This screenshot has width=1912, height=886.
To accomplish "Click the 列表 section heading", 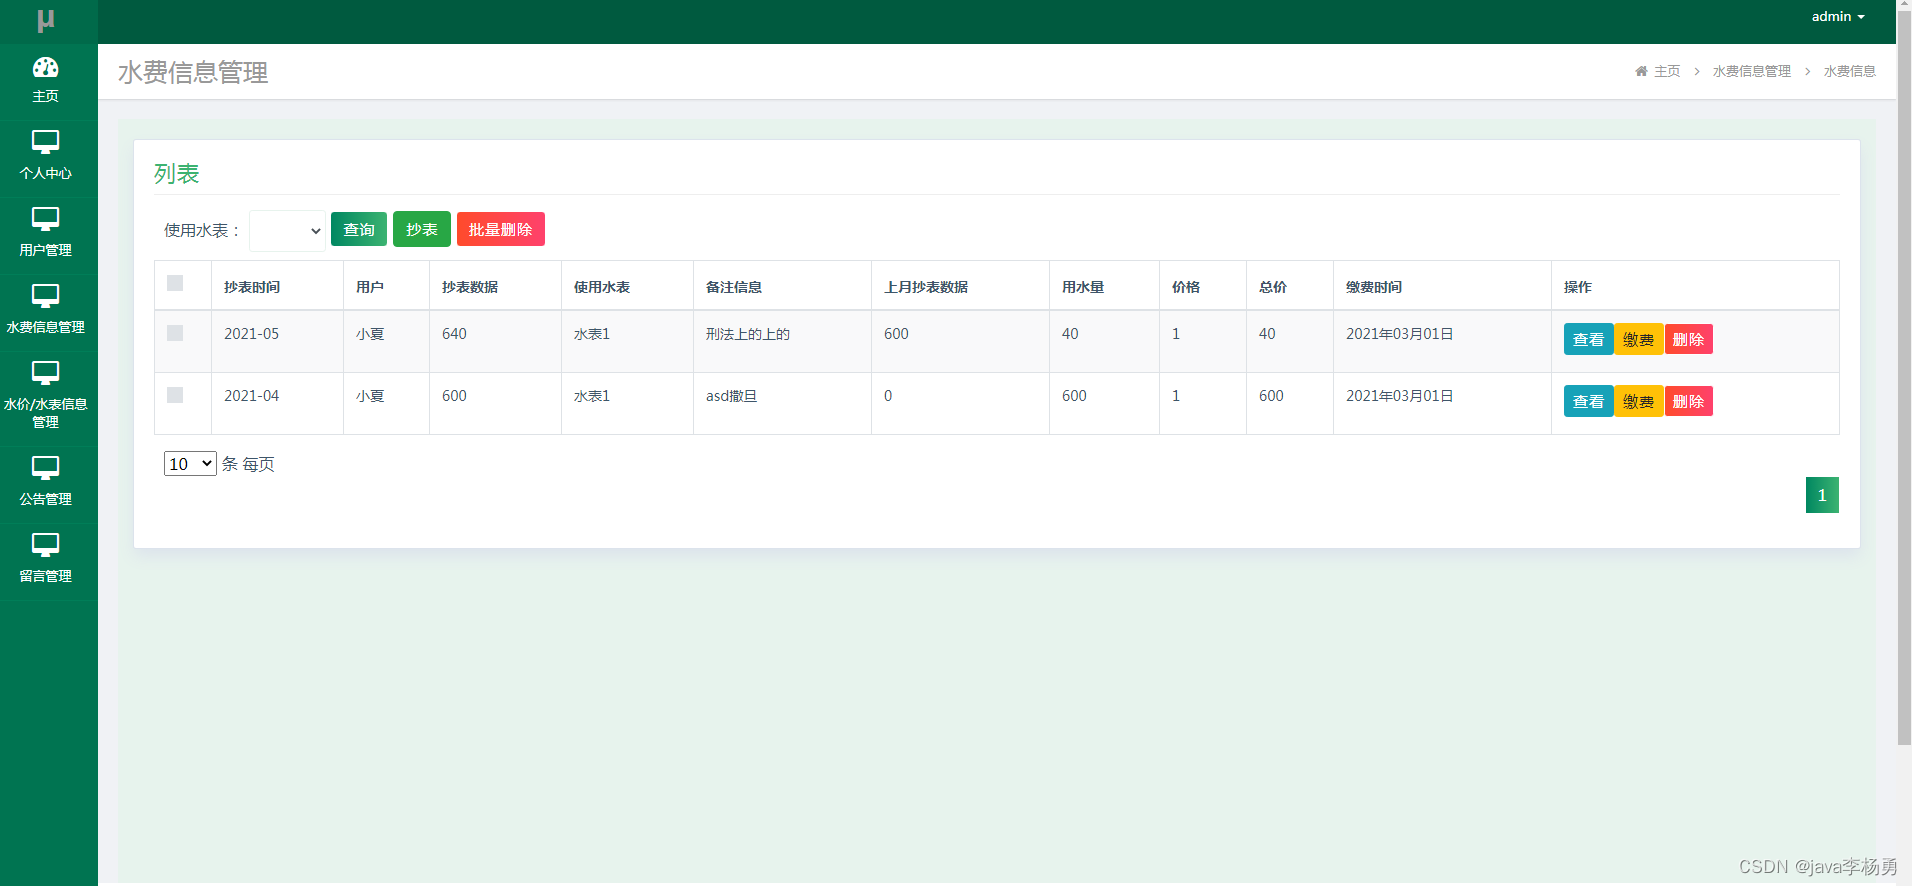I will point(177,174).
